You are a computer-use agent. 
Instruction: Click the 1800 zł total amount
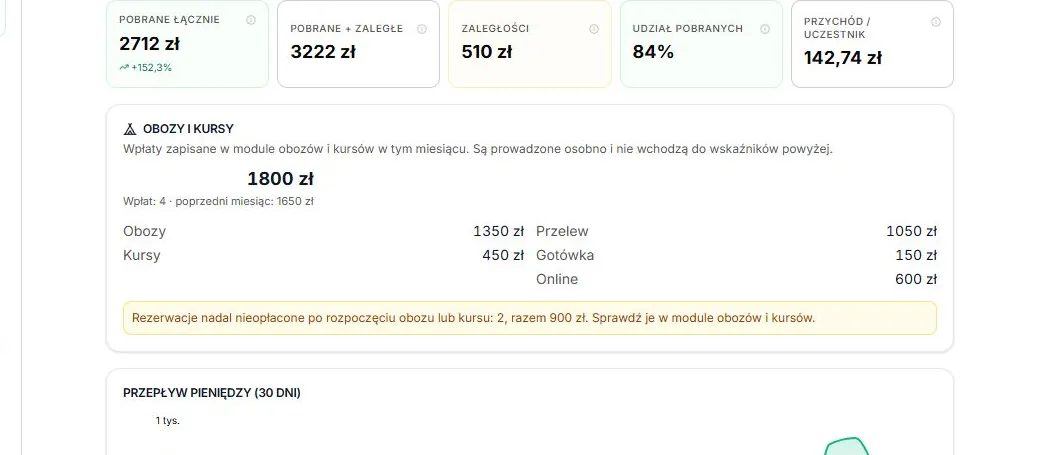tap(280, 179)
